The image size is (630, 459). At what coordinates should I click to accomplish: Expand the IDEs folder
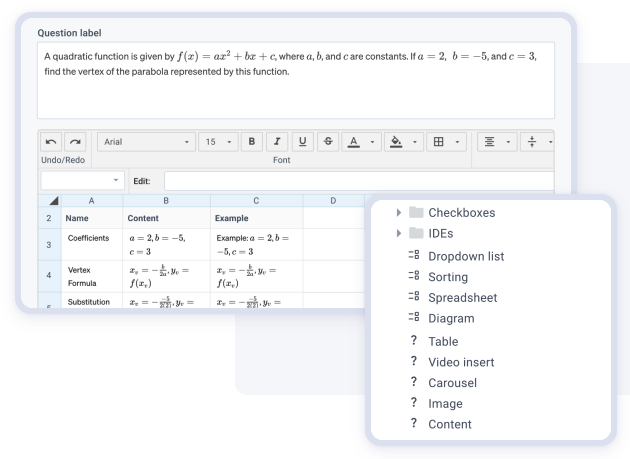tap(398, 234)
